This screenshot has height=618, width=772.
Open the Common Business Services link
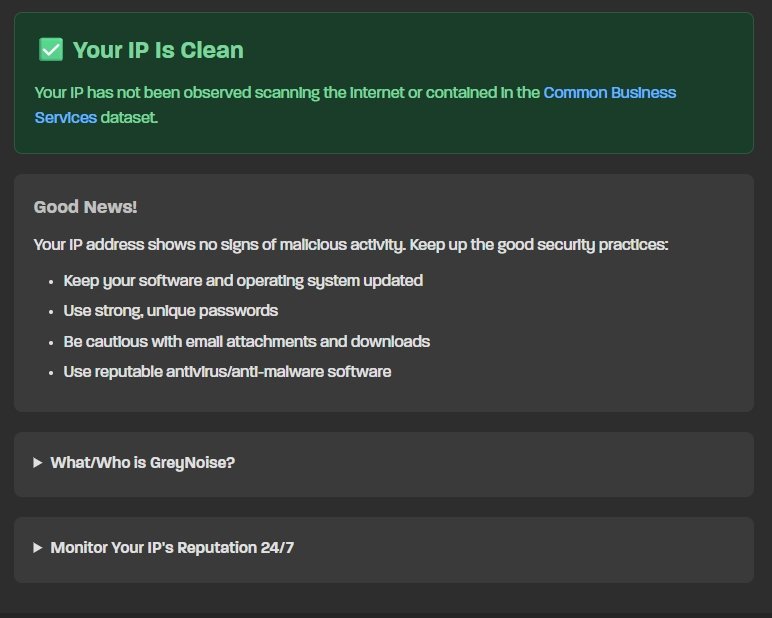point(610,93)
